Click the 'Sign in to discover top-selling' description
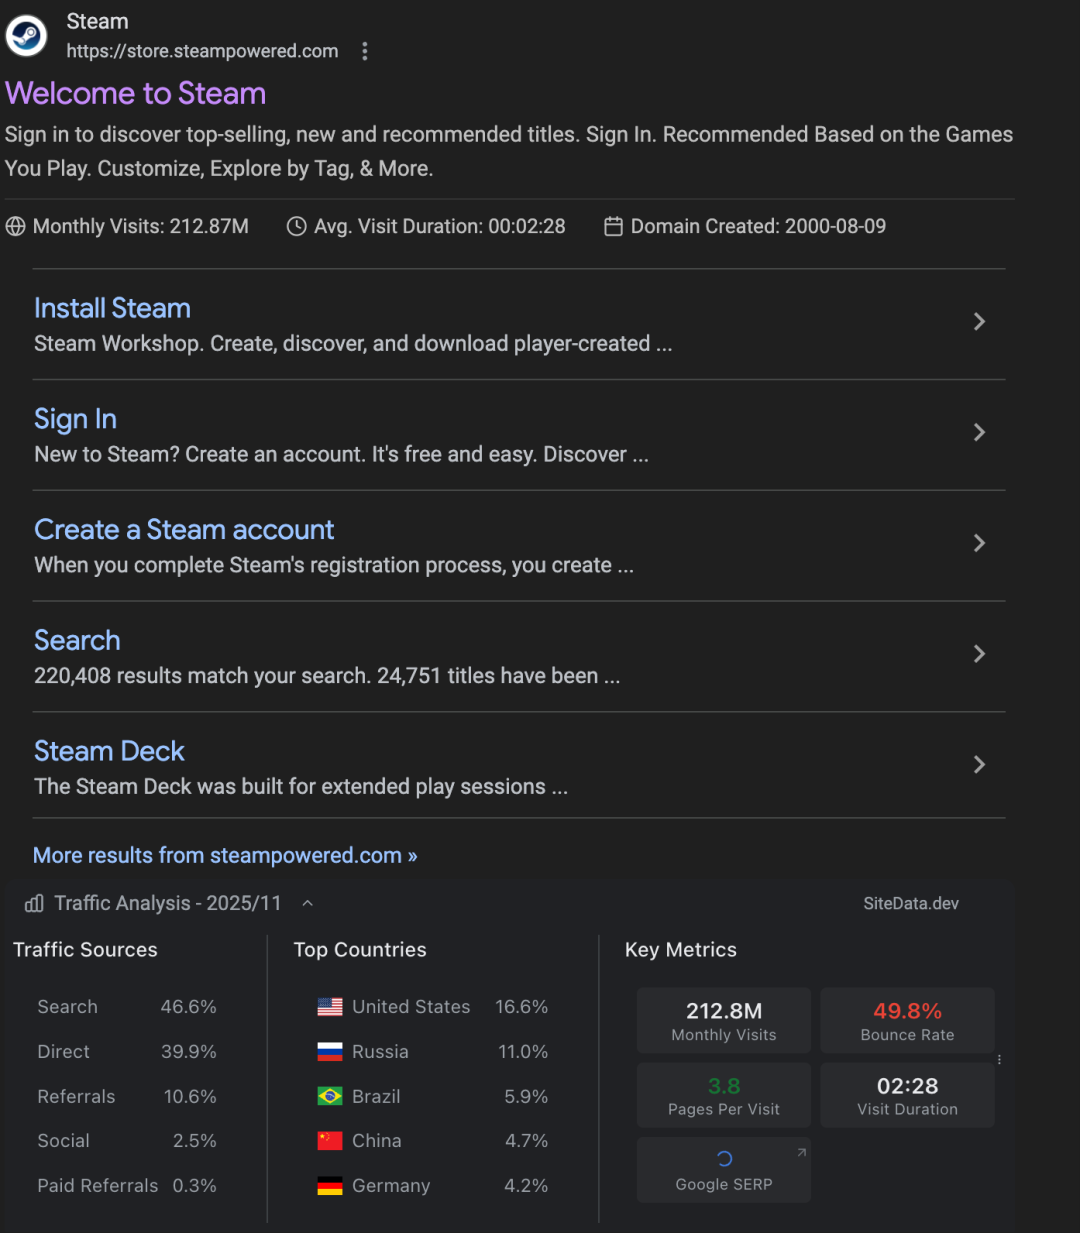Screen dimensions: 1080x1233 (509, 151)
